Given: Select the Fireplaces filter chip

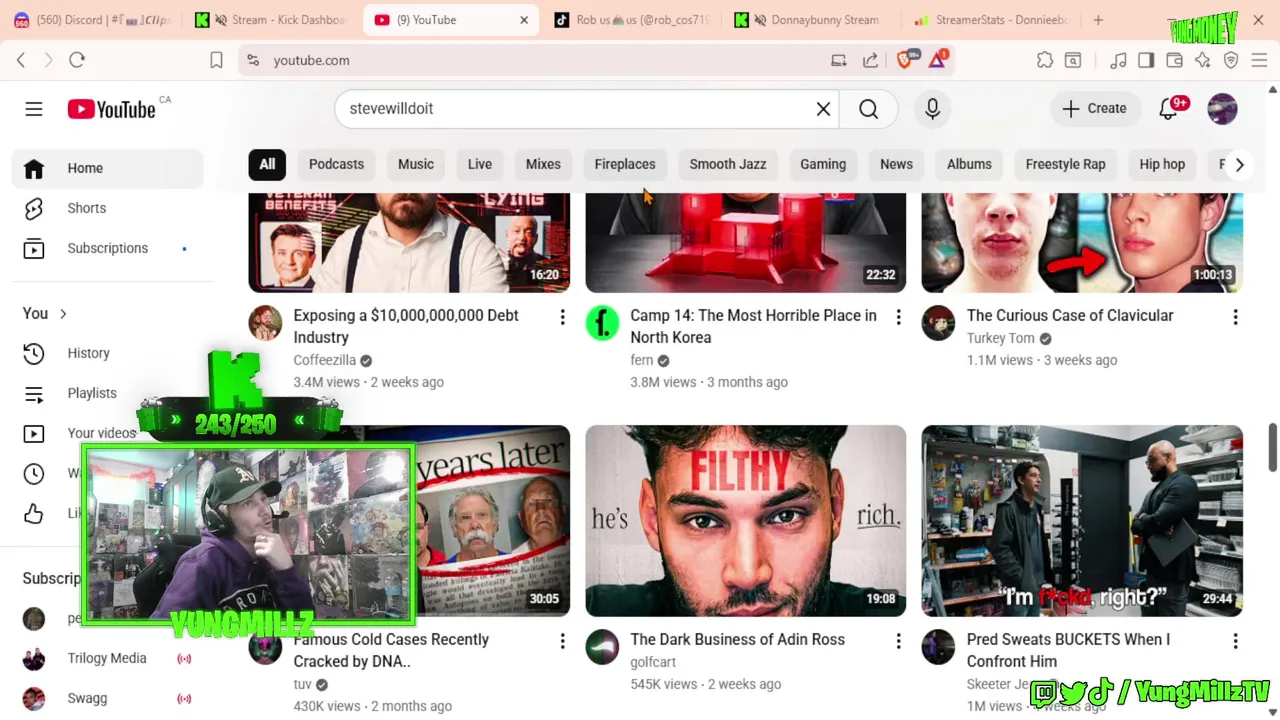Looking at the screenshot, I should point(625,164).
